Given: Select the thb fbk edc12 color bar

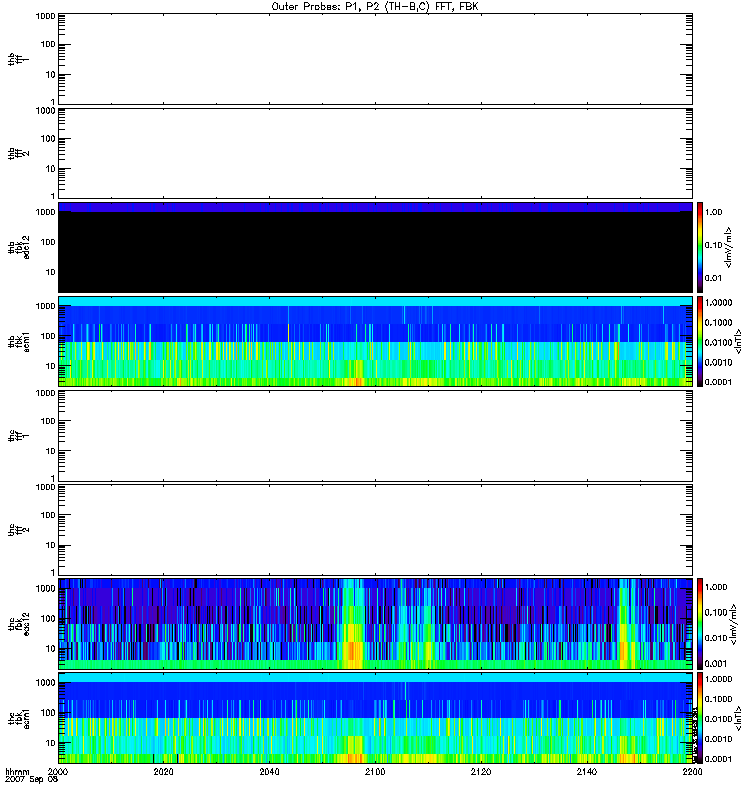Looking at the screenshot, I should pos(700,247).
